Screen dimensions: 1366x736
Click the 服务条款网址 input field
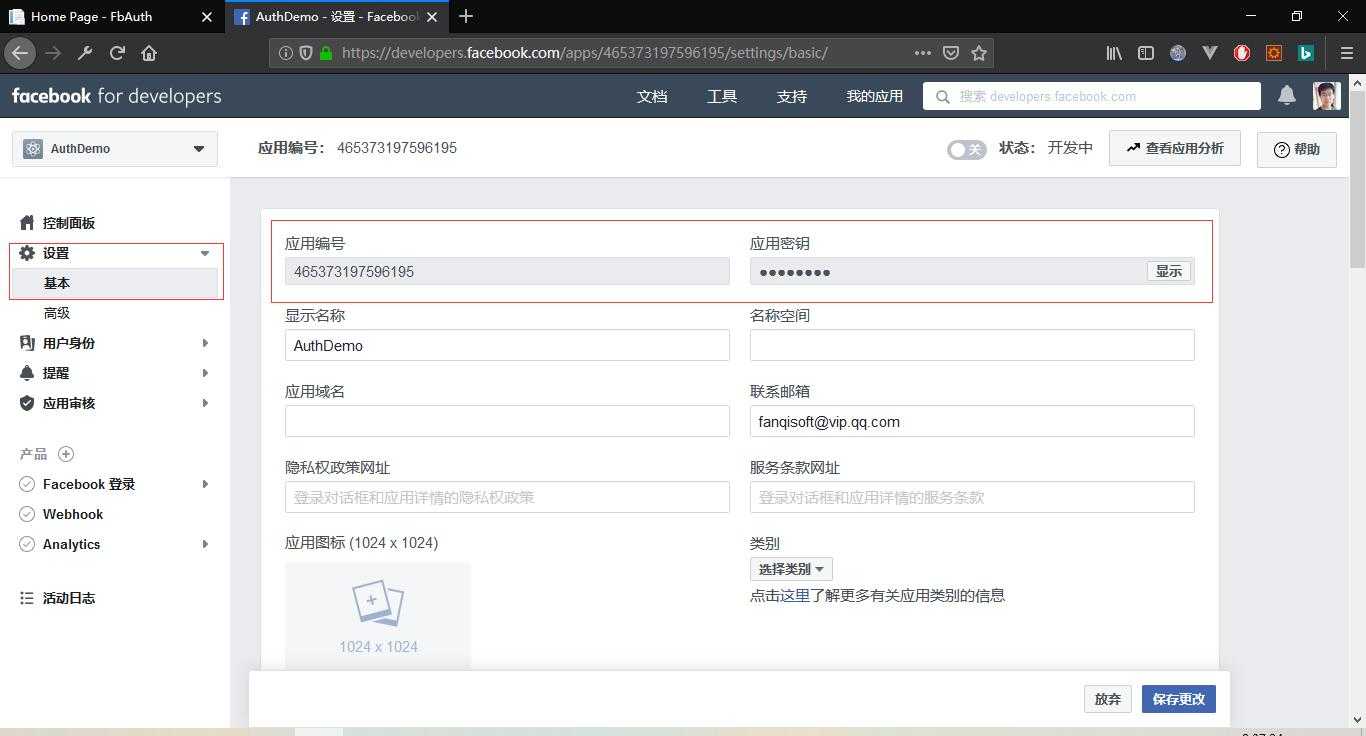(x=972, y=497)
